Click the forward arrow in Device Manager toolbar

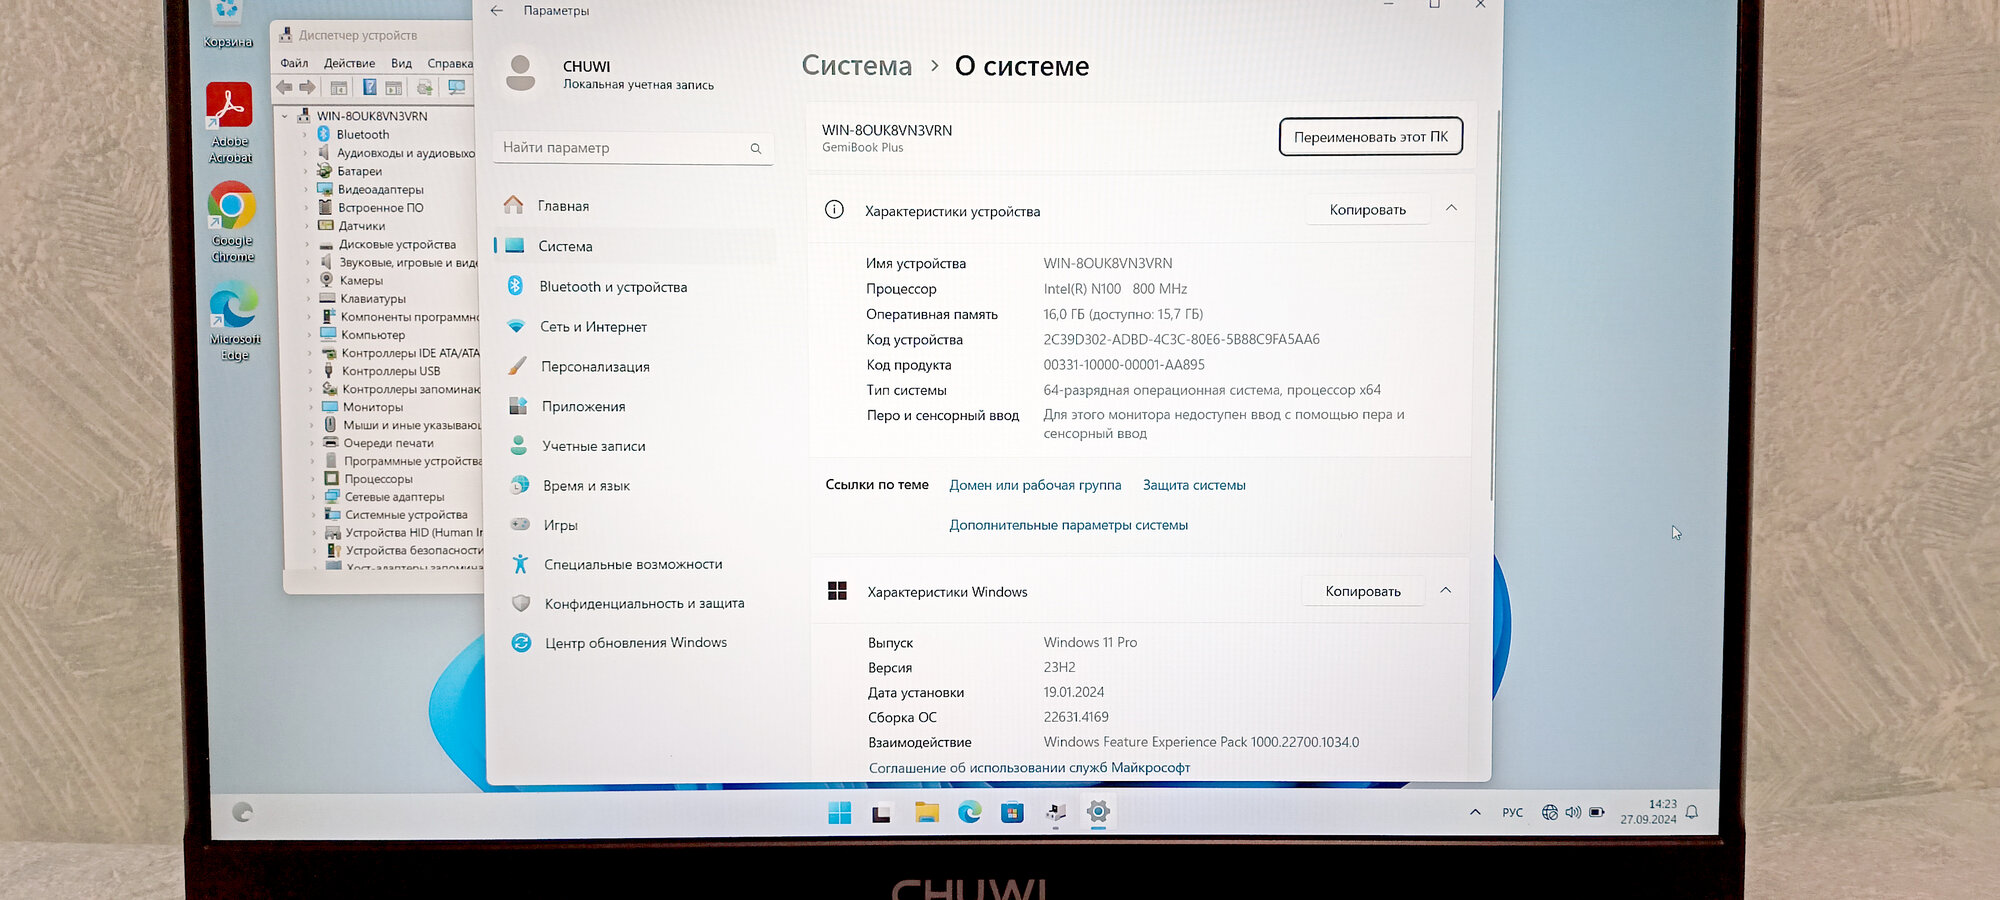[x=307, y=88]
